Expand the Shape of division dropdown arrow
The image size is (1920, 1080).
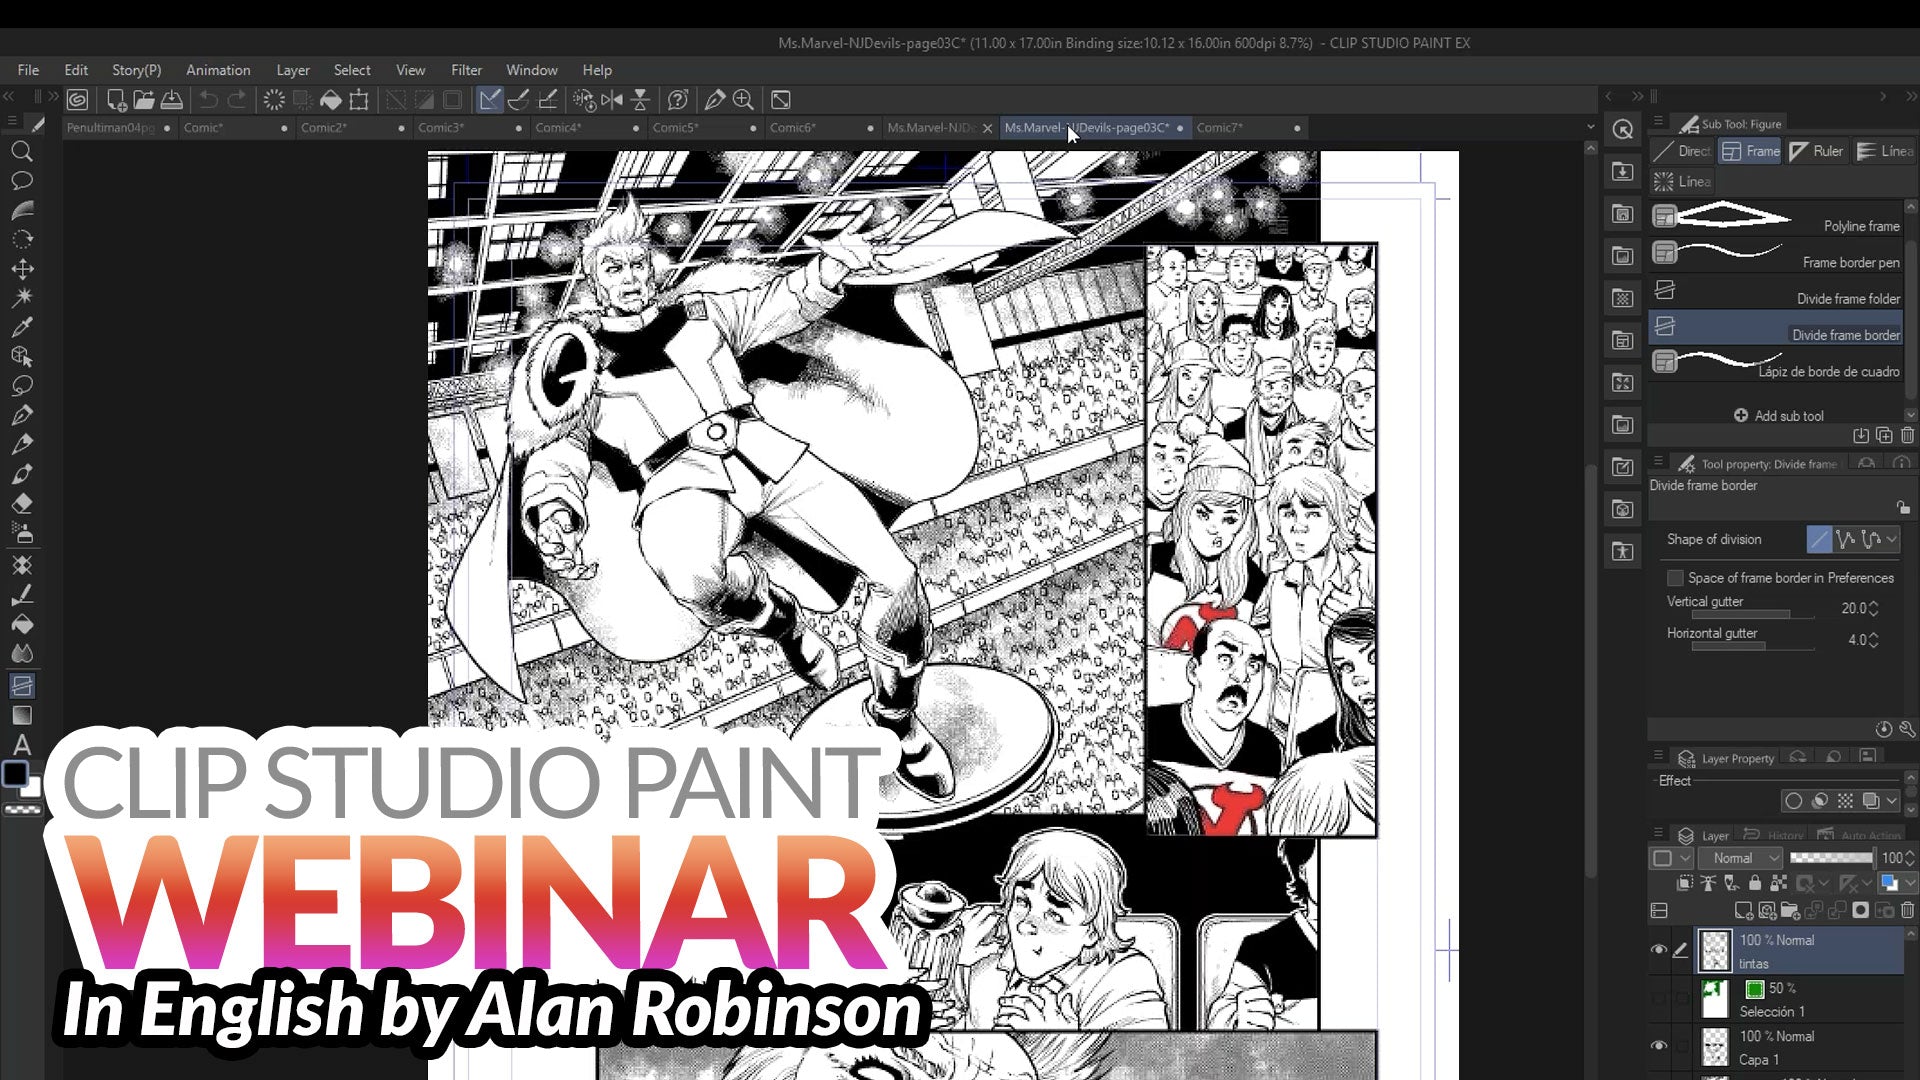click(x=1892, y=539)
